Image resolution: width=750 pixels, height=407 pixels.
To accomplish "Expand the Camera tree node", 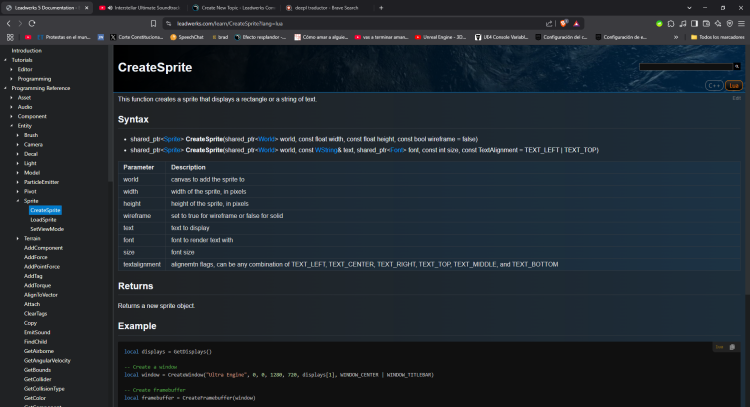I will pyautogui.click(x=18, y=144).
